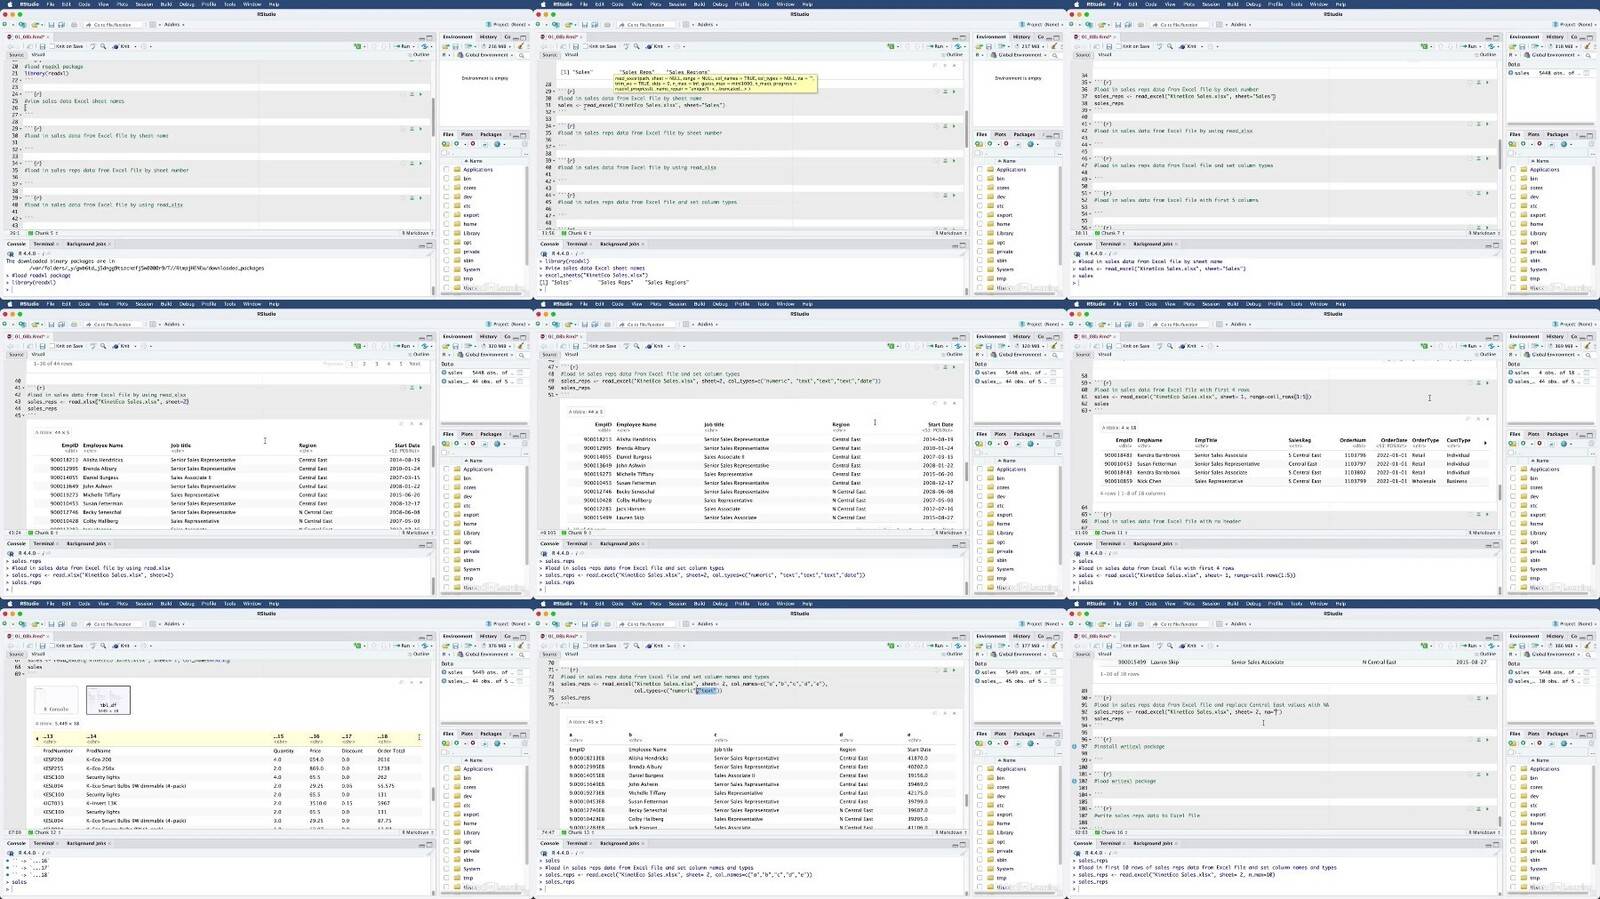Viewport: 1600px width, 899px height.
Task: Check the cores folder checkbox in top-left Files pane
Action: 446,187
